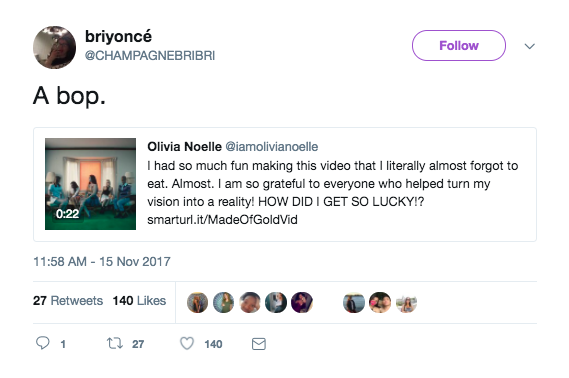The image size is (569, 378).
Task: Open the 27 Retweets list
Action: 68,301
